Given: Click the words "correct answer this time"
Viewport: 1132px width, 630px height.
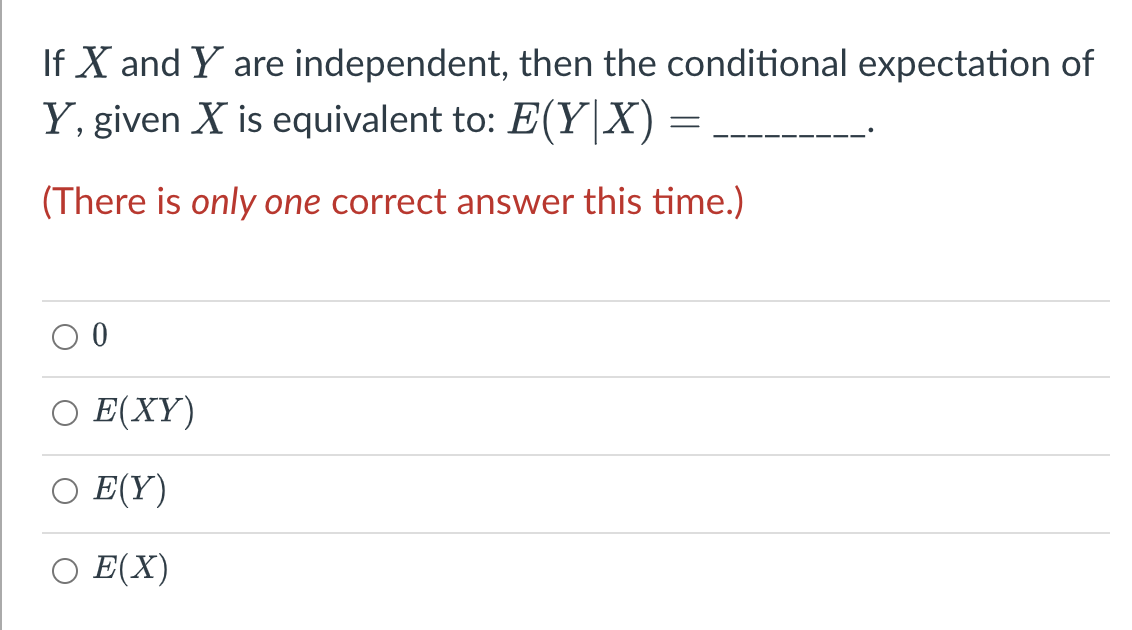Looking at the screenshot, I should pyautogui.click(x=537, y=202).
